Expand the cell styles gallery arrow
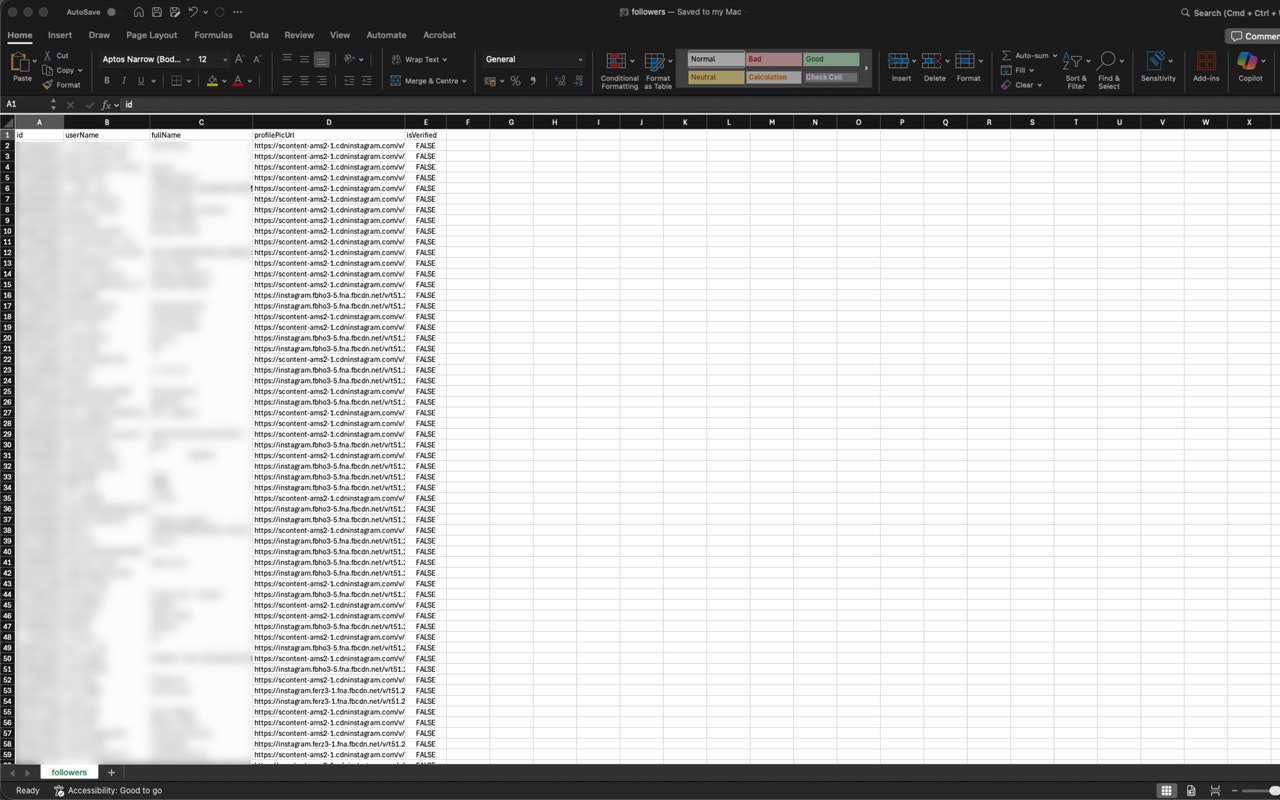Image resolution: width=1280 pixels, height=800 pixels. tap(866, 68)
